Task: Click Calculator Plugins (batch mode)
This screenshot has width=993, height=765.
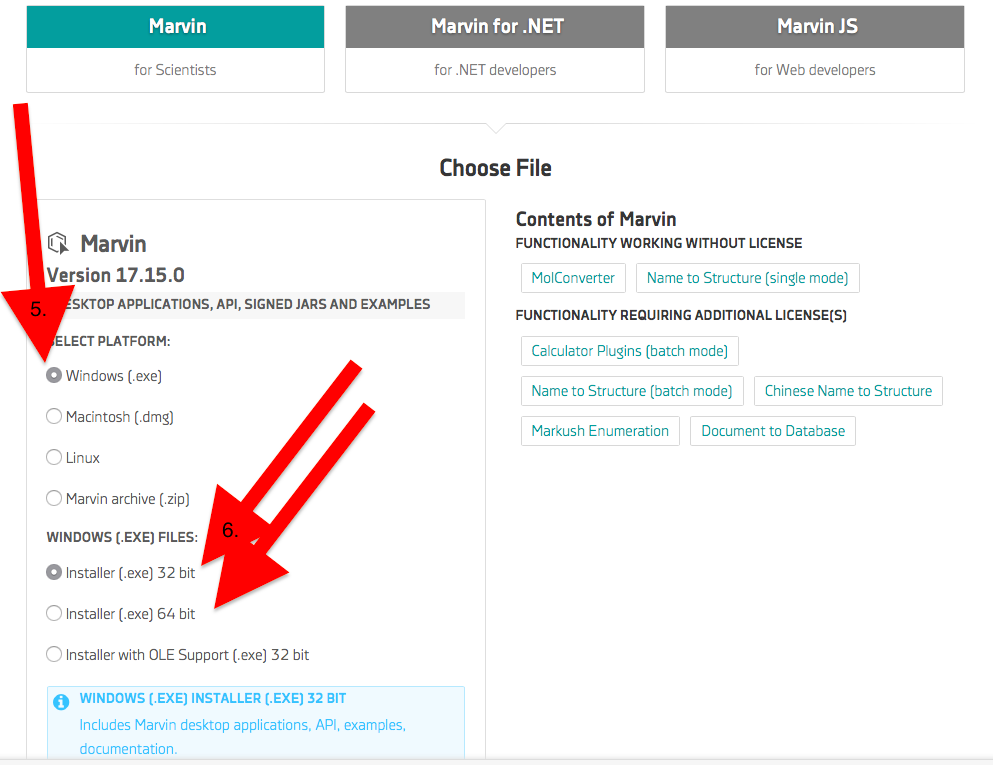Action: (629, 351)
